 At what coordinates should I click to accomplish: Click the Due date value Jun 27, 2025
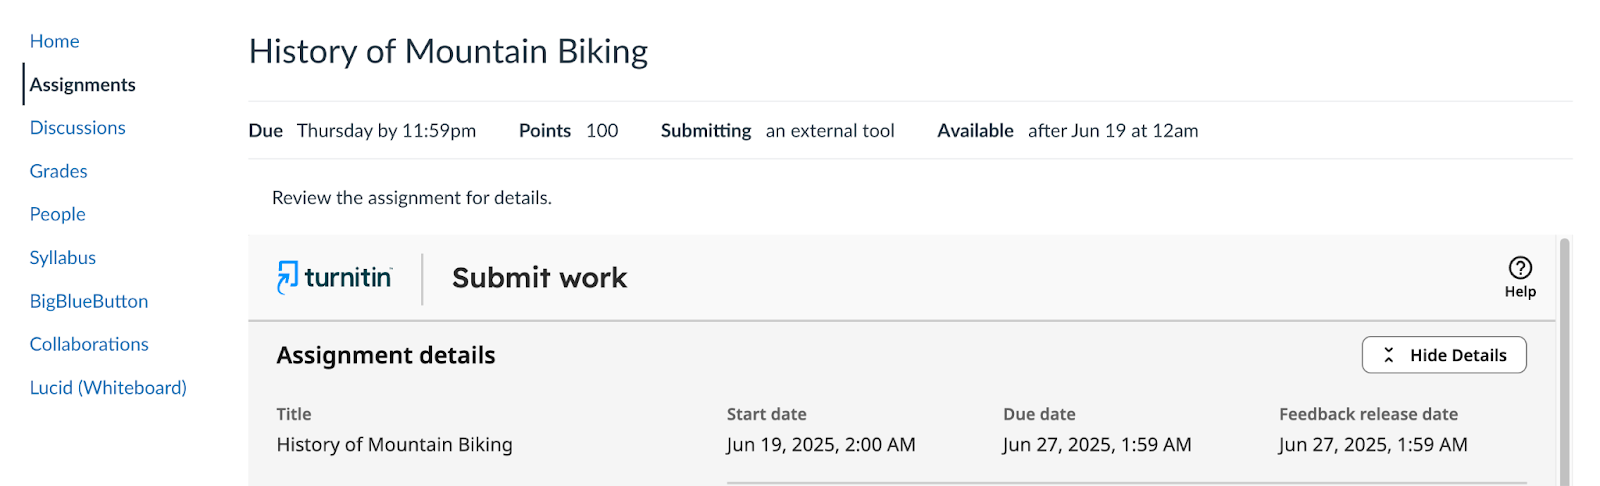click(x=1097, y=445)
